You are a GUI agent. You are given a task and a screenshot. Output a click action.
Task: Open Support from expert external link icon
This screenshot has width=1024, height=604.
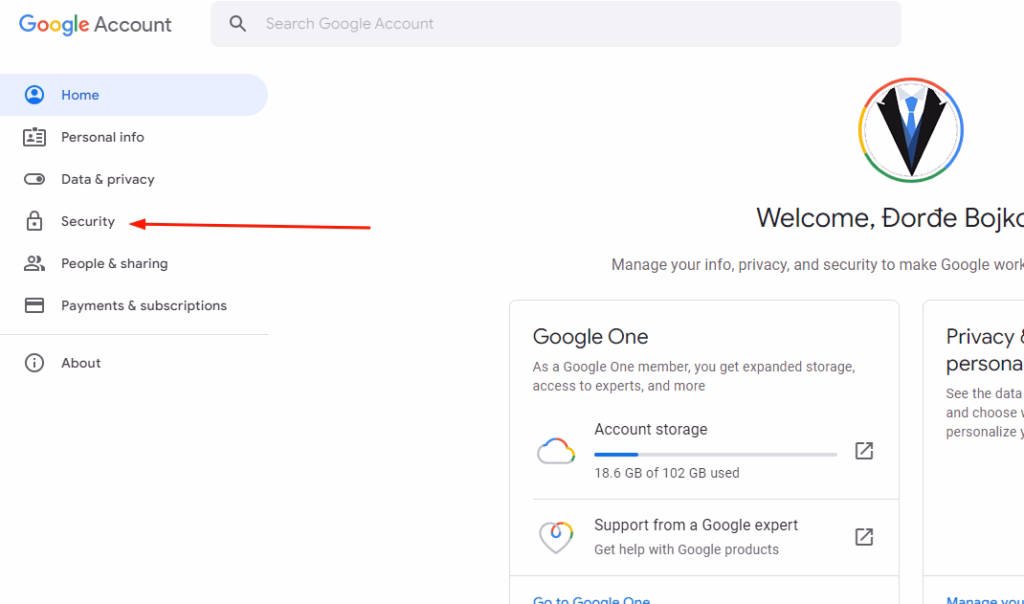pyautogui.click(x=864, y=537)
